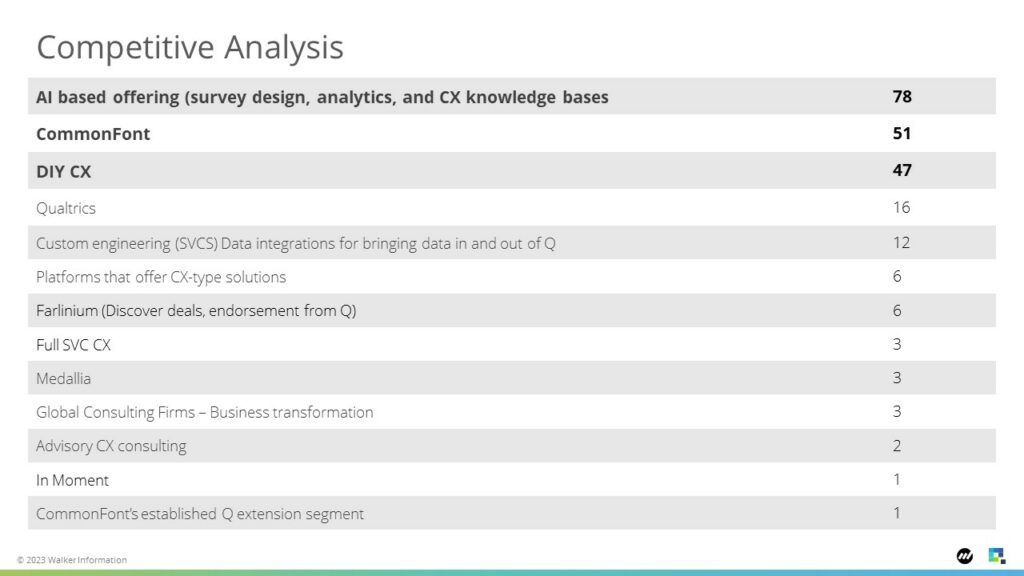Select Platforms that offer CX-type solutions
Viewport: 1024px width, 576px height.
[x=161, y=277]
